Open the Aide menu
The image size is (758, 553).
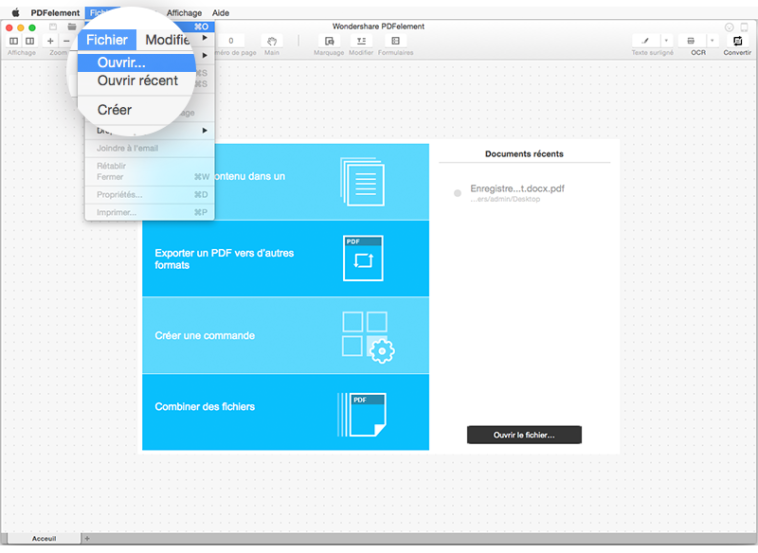point(220,13)
